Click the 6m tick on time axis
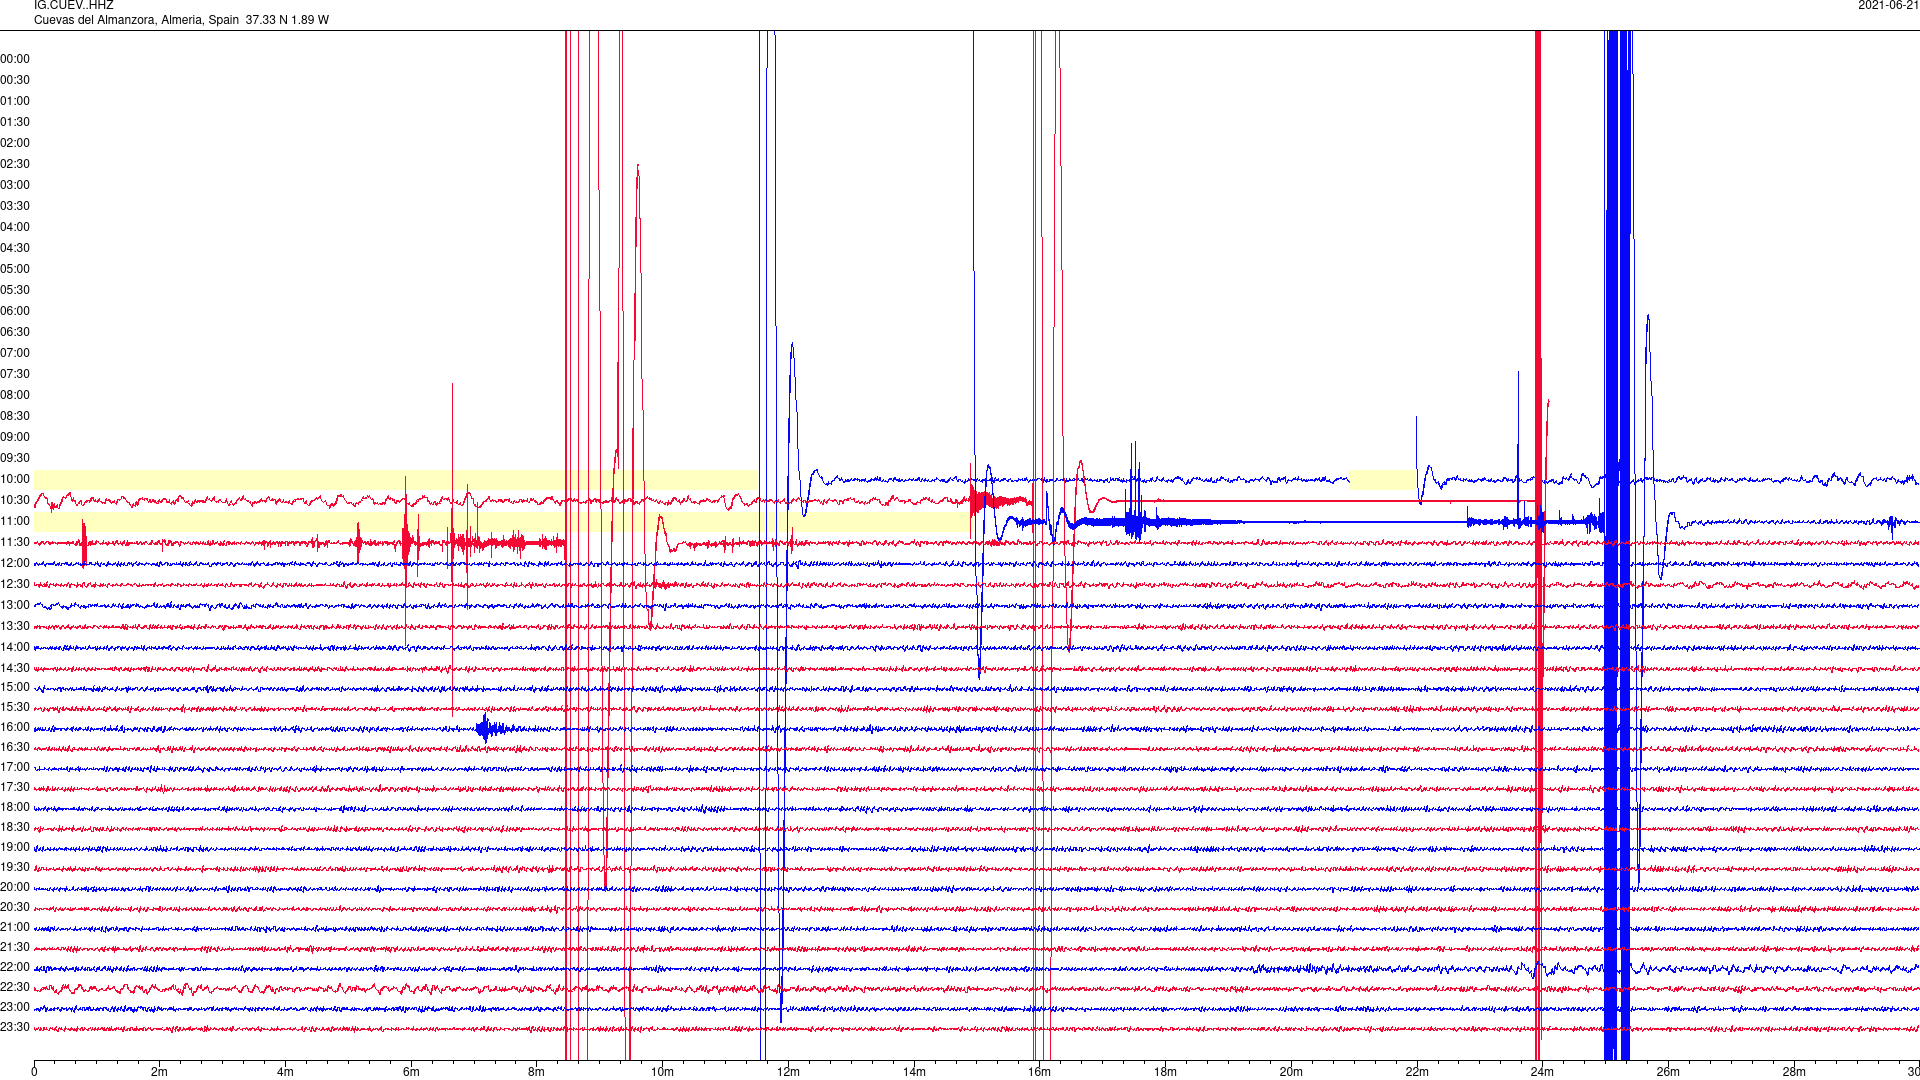This screenshot has height=1080, width=1920. click(411, 1072)
